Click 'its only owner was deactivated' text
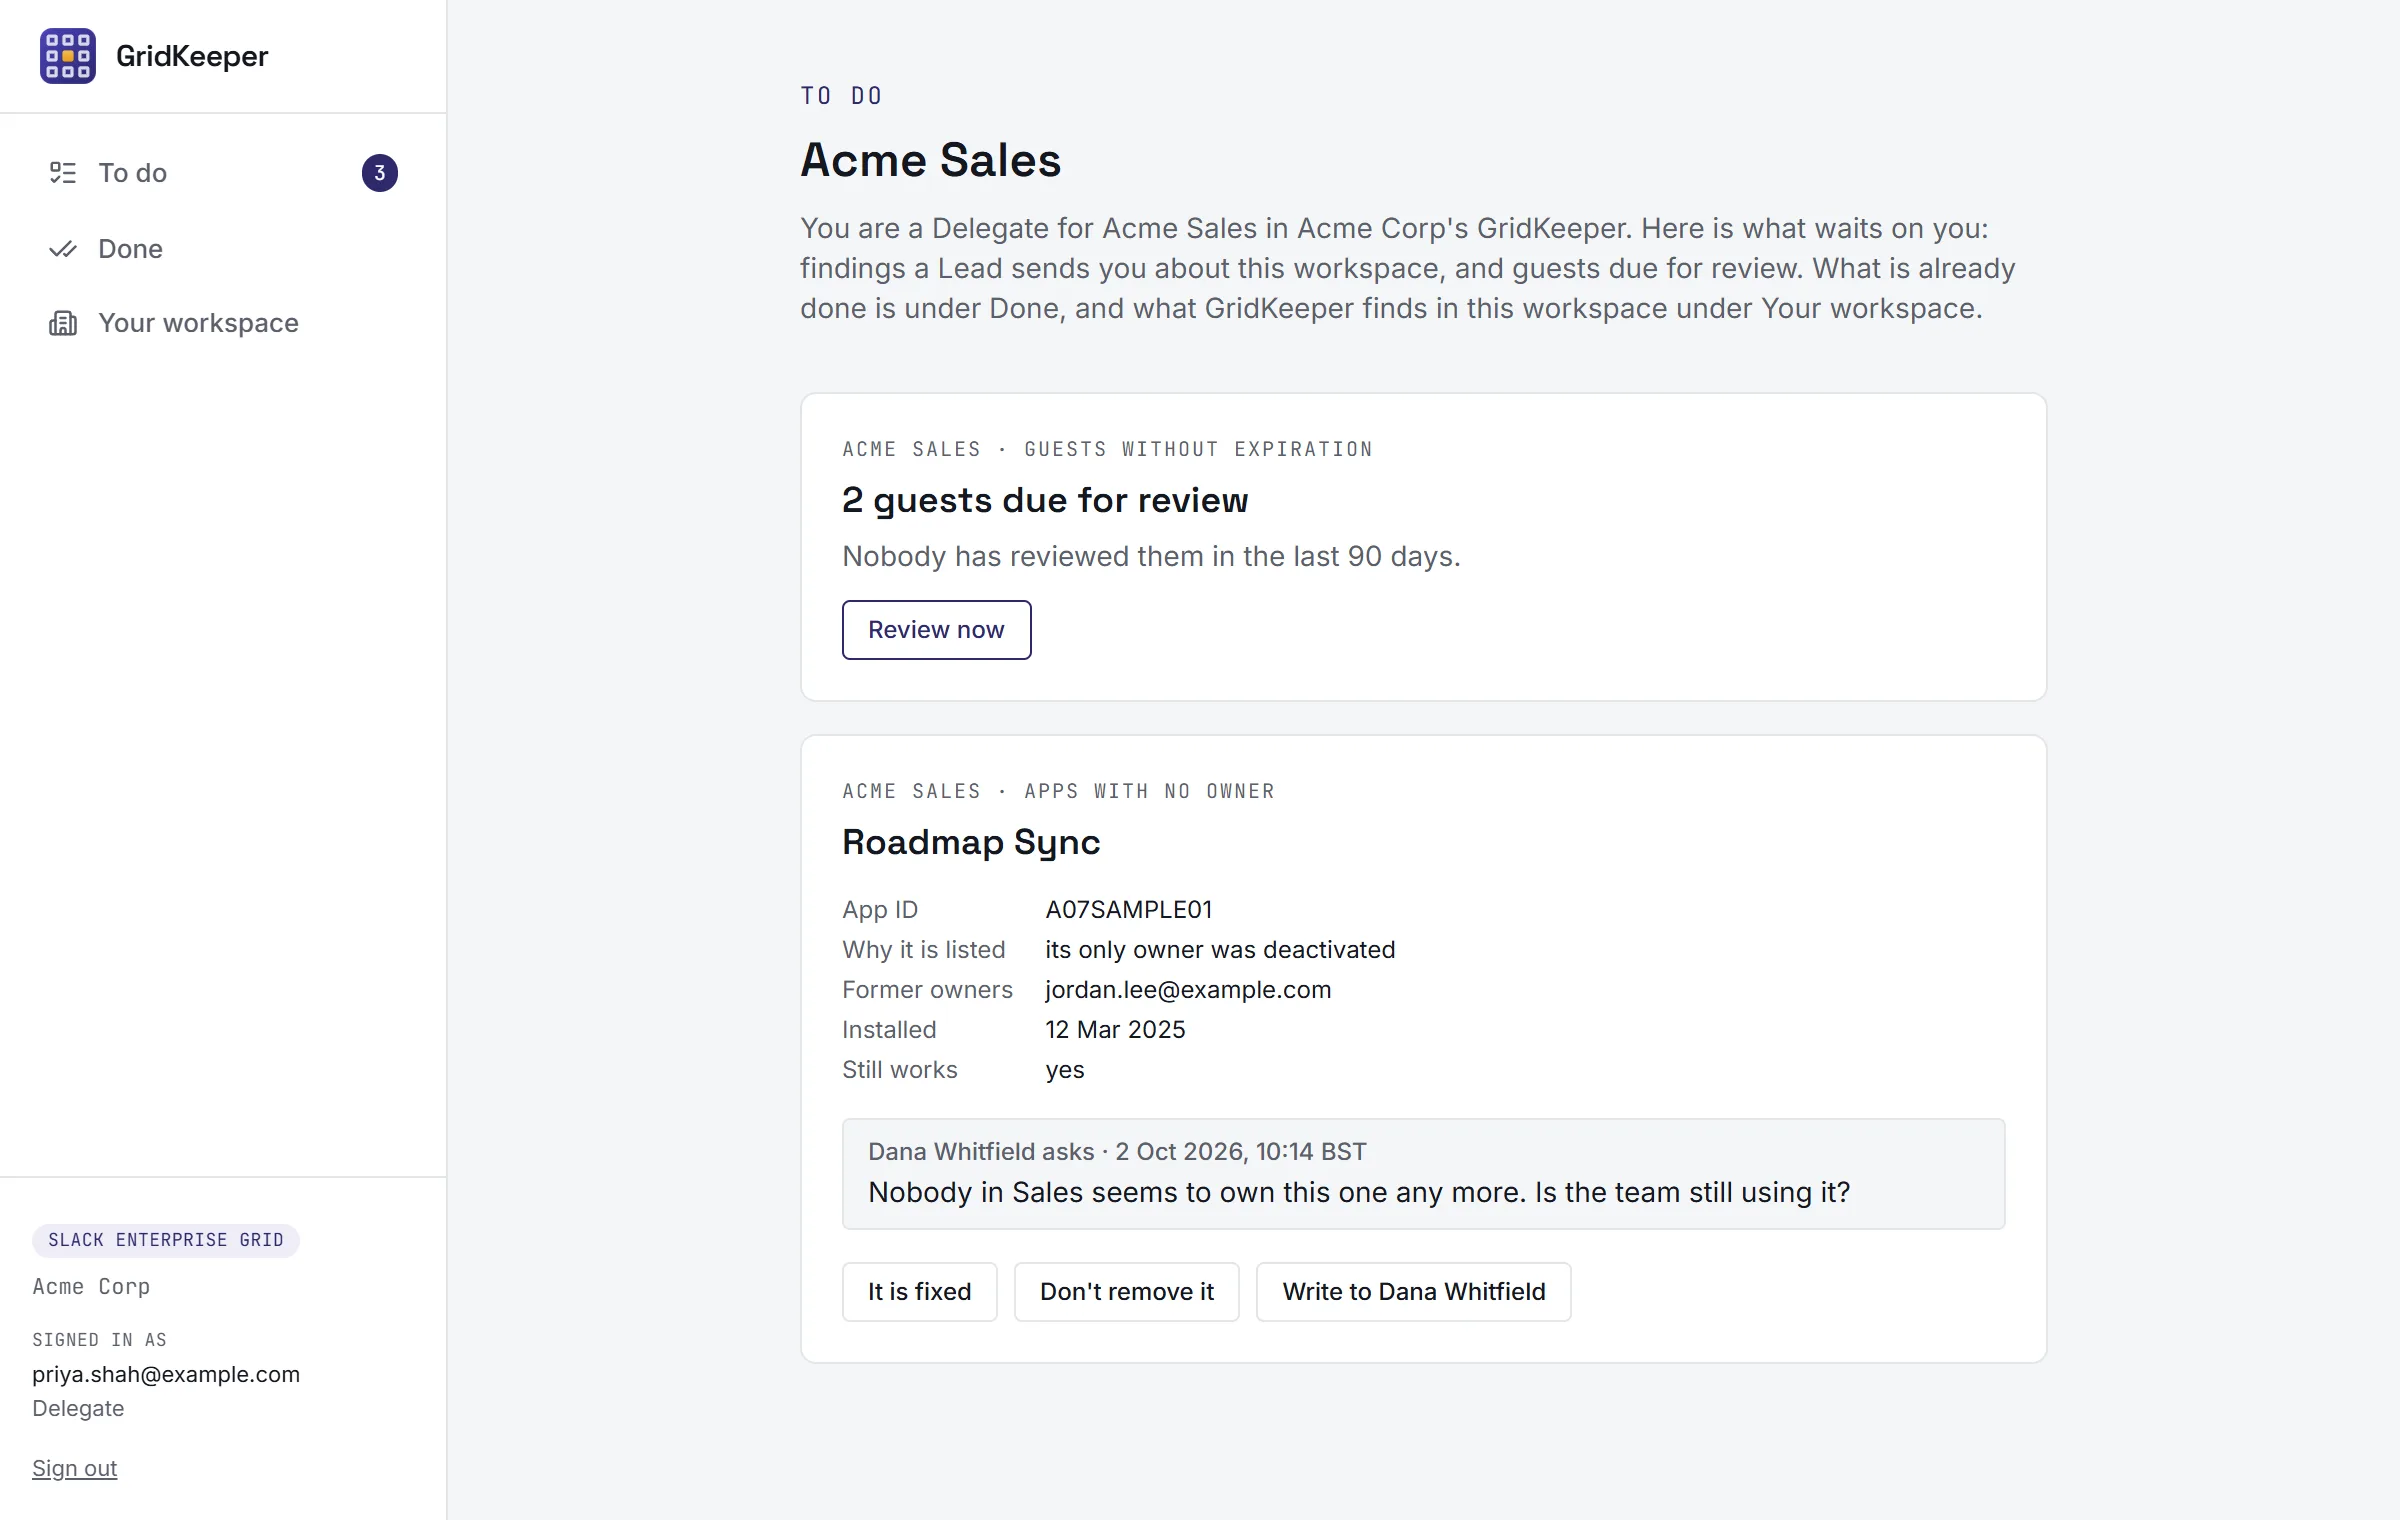This screenshot has height=1520, width=2400. click(1220, 950)
